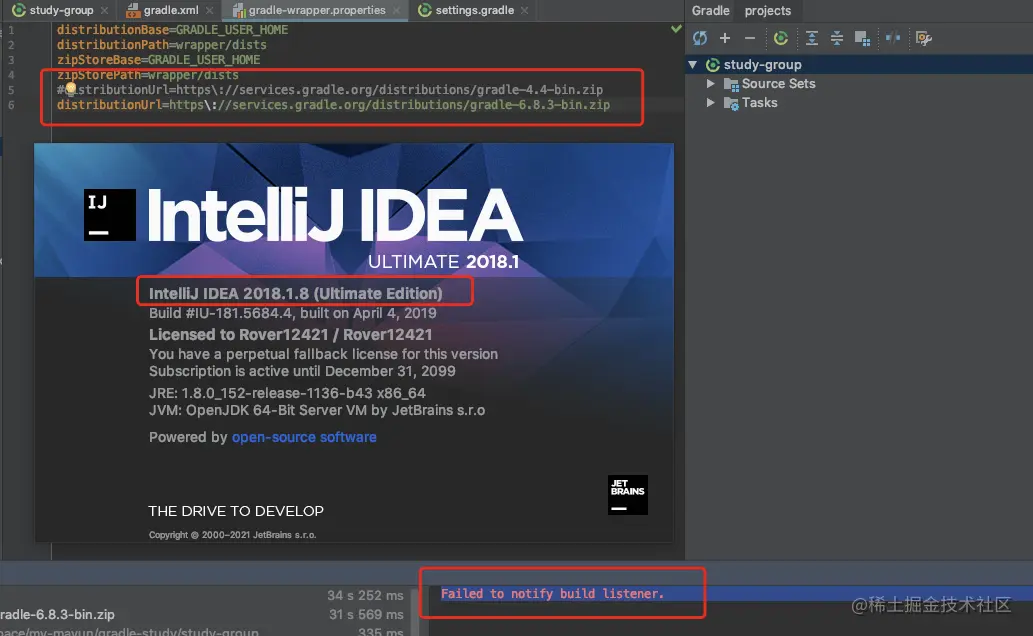
Task: Click the JetBrains logo in About dialog
Action: pos(628,494)
